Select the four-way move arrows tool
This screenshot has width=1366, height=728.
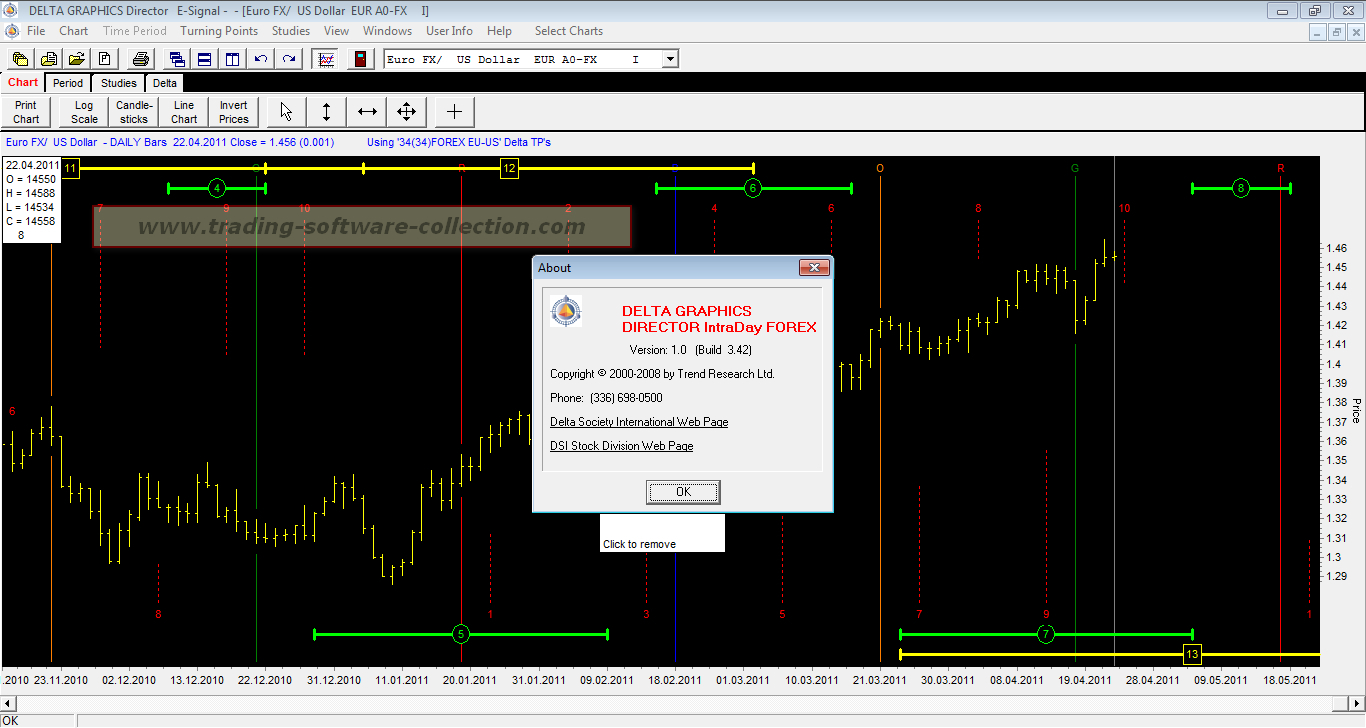click(406, 112)
